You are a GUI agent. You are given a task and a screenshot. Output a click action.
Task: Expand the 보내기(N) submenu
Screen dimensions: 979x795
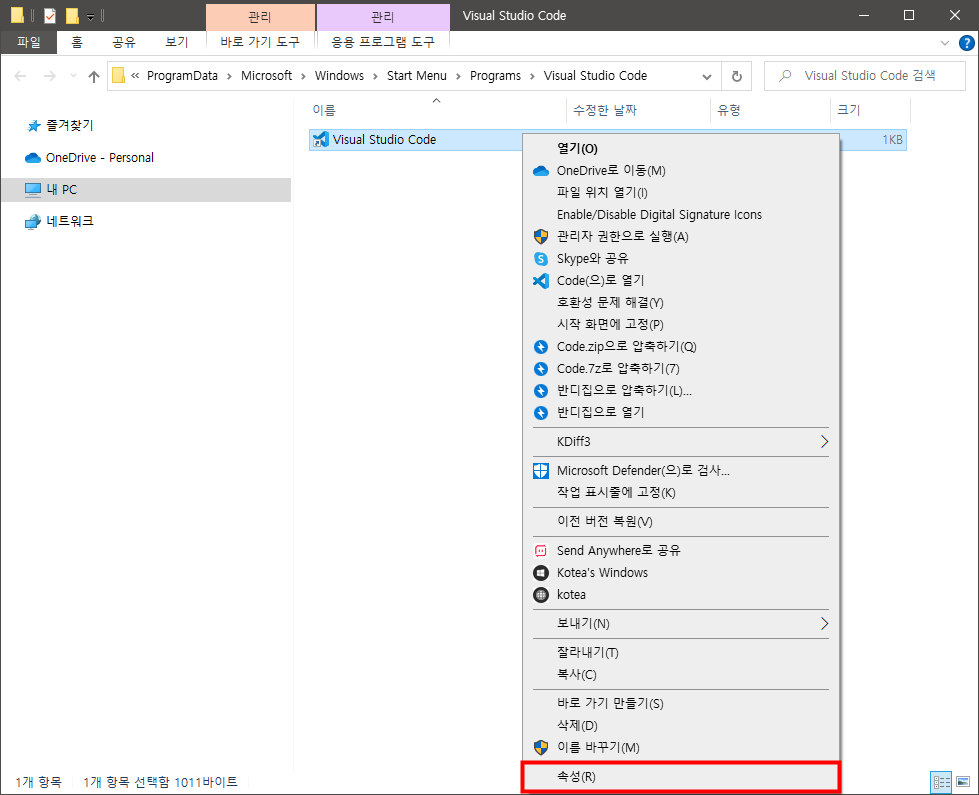tap(824, 623)
